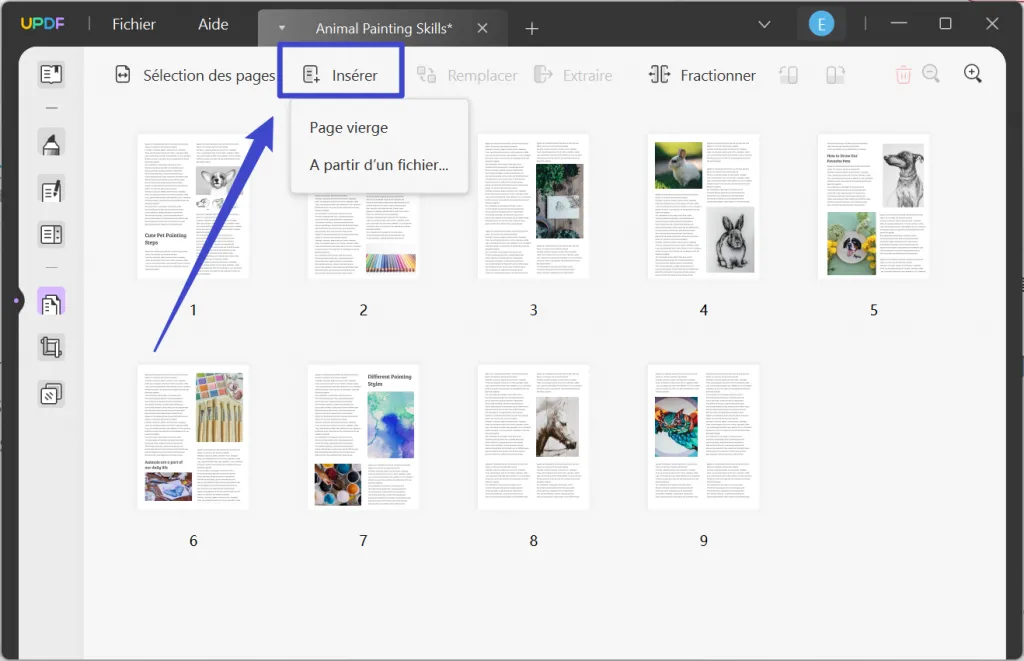Rotate pages clockwise
This screenshot has width=1024, height=661.
tap(835, 74)
